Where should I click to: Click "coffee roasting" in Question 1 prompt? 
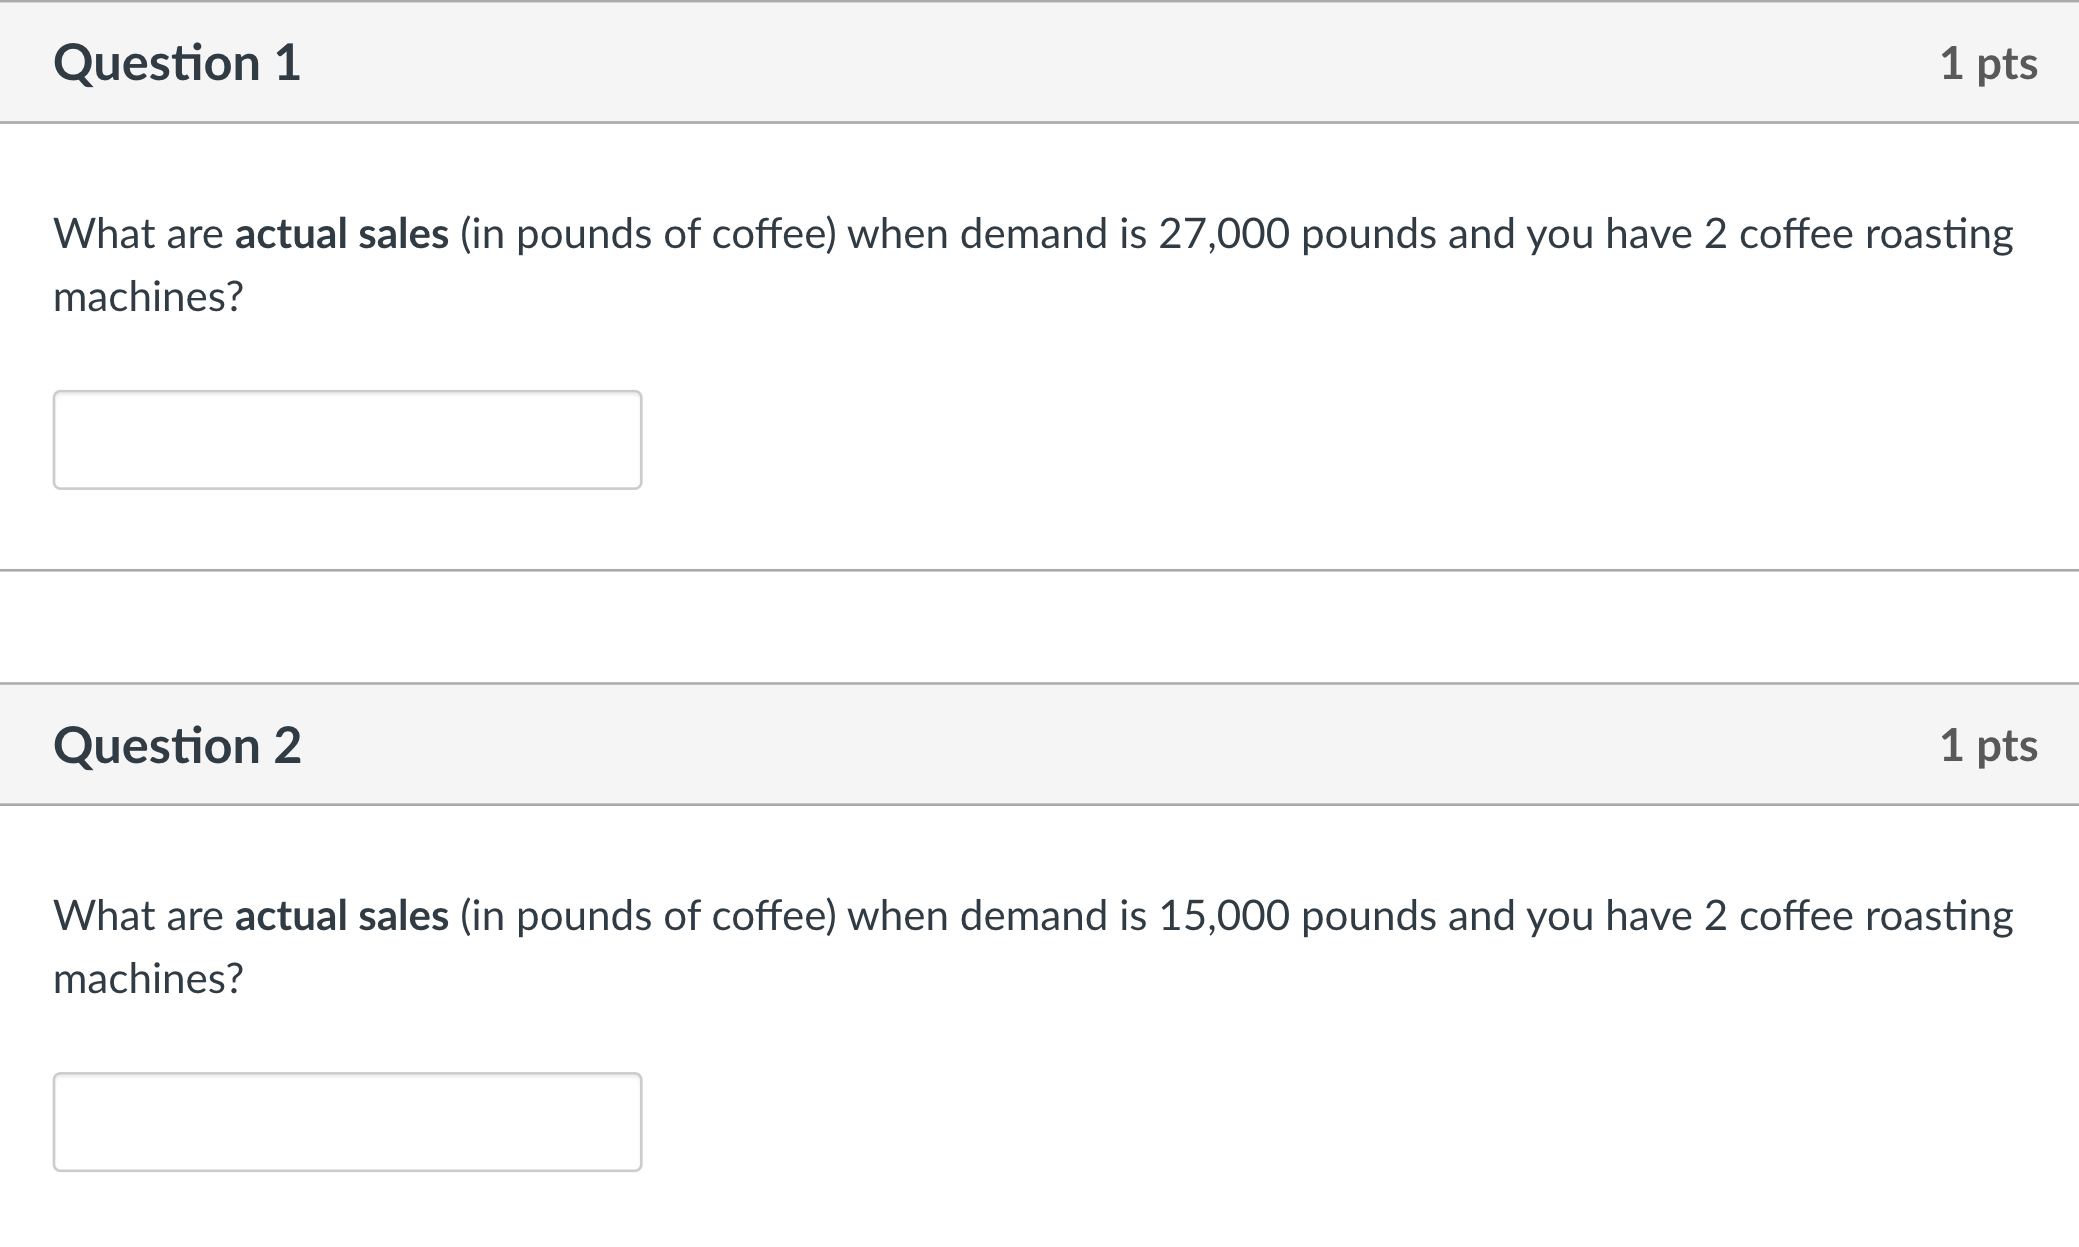pyautogui.click(x=1876, y=234)
